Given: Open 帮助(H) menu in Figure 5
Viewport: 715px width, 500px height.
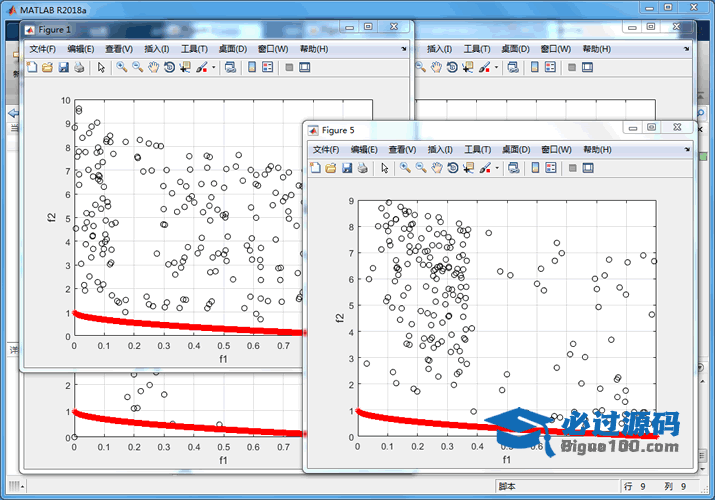Looking at the screenshot, I should (597, 149).
